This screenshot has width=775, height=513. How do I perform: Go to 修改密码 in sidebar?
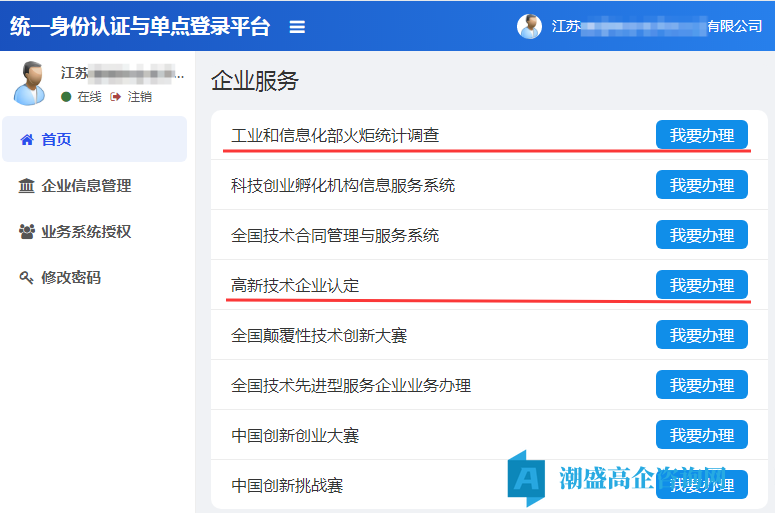click(71, 278)
